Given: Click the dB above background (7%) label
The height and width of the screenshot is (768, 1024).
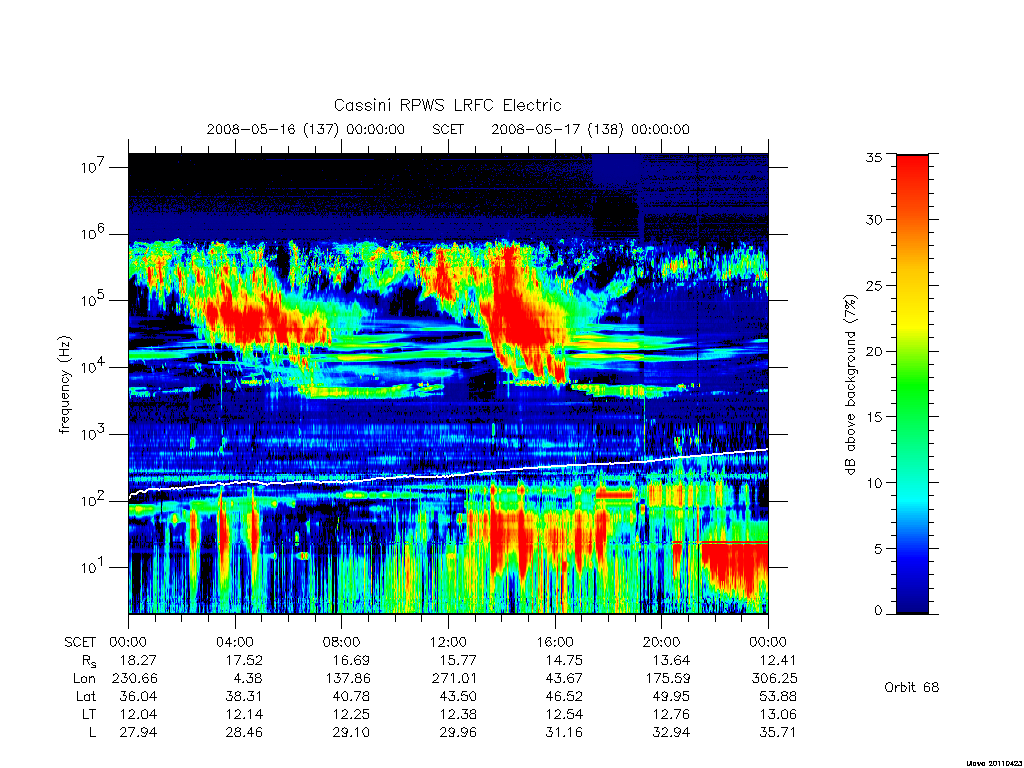Looking at the screenshot, I should 849,385.
